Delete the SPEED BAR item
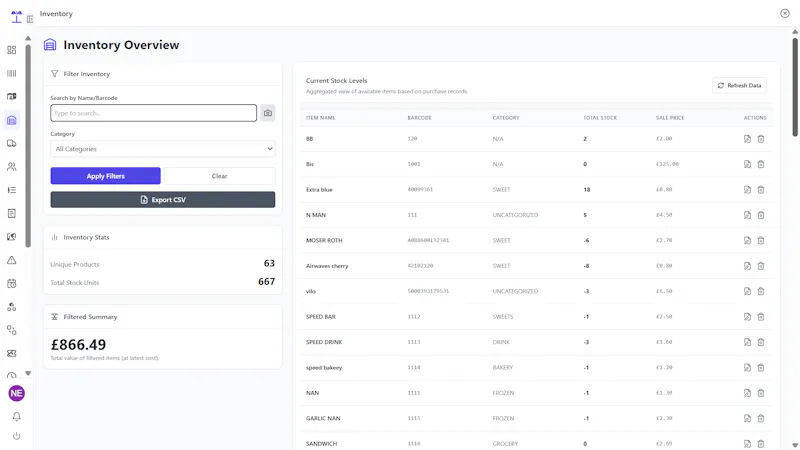The width and height of the screenshot is (800, 450). tap(761, 317)
